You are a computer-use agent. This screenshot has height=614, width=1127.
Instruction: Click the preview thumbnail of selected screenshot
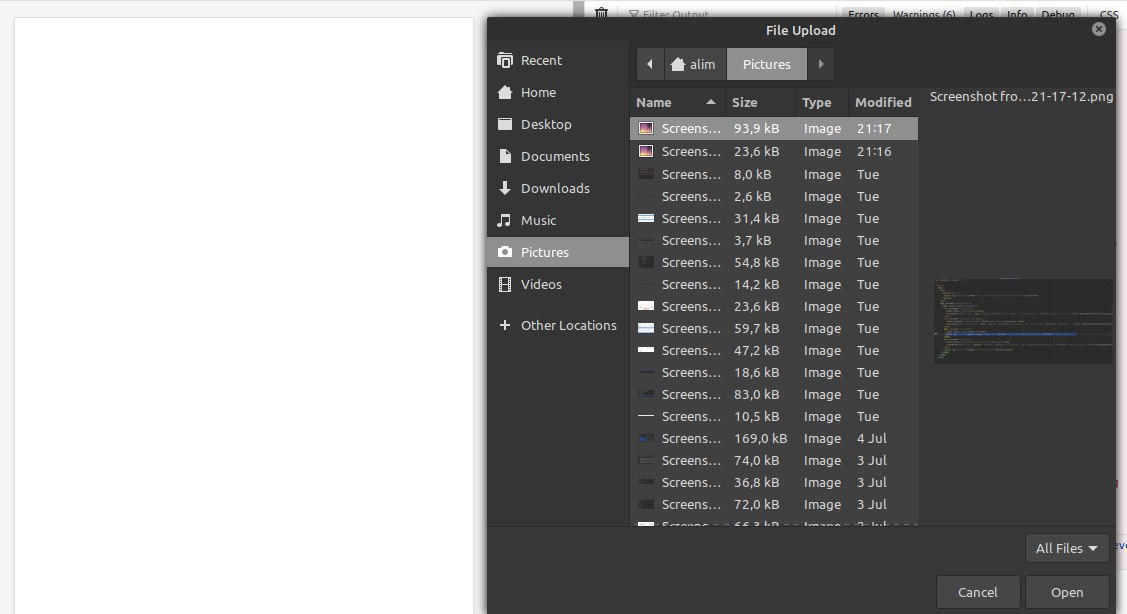(x=1023, y=321)
